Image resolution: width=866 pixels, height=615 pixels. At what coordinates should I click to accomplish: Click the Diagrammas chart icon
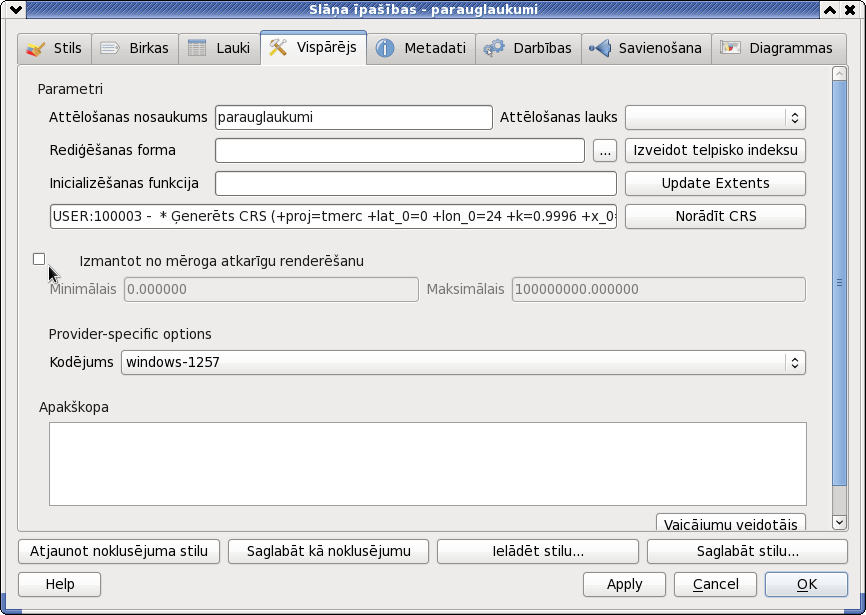point(730,48)
